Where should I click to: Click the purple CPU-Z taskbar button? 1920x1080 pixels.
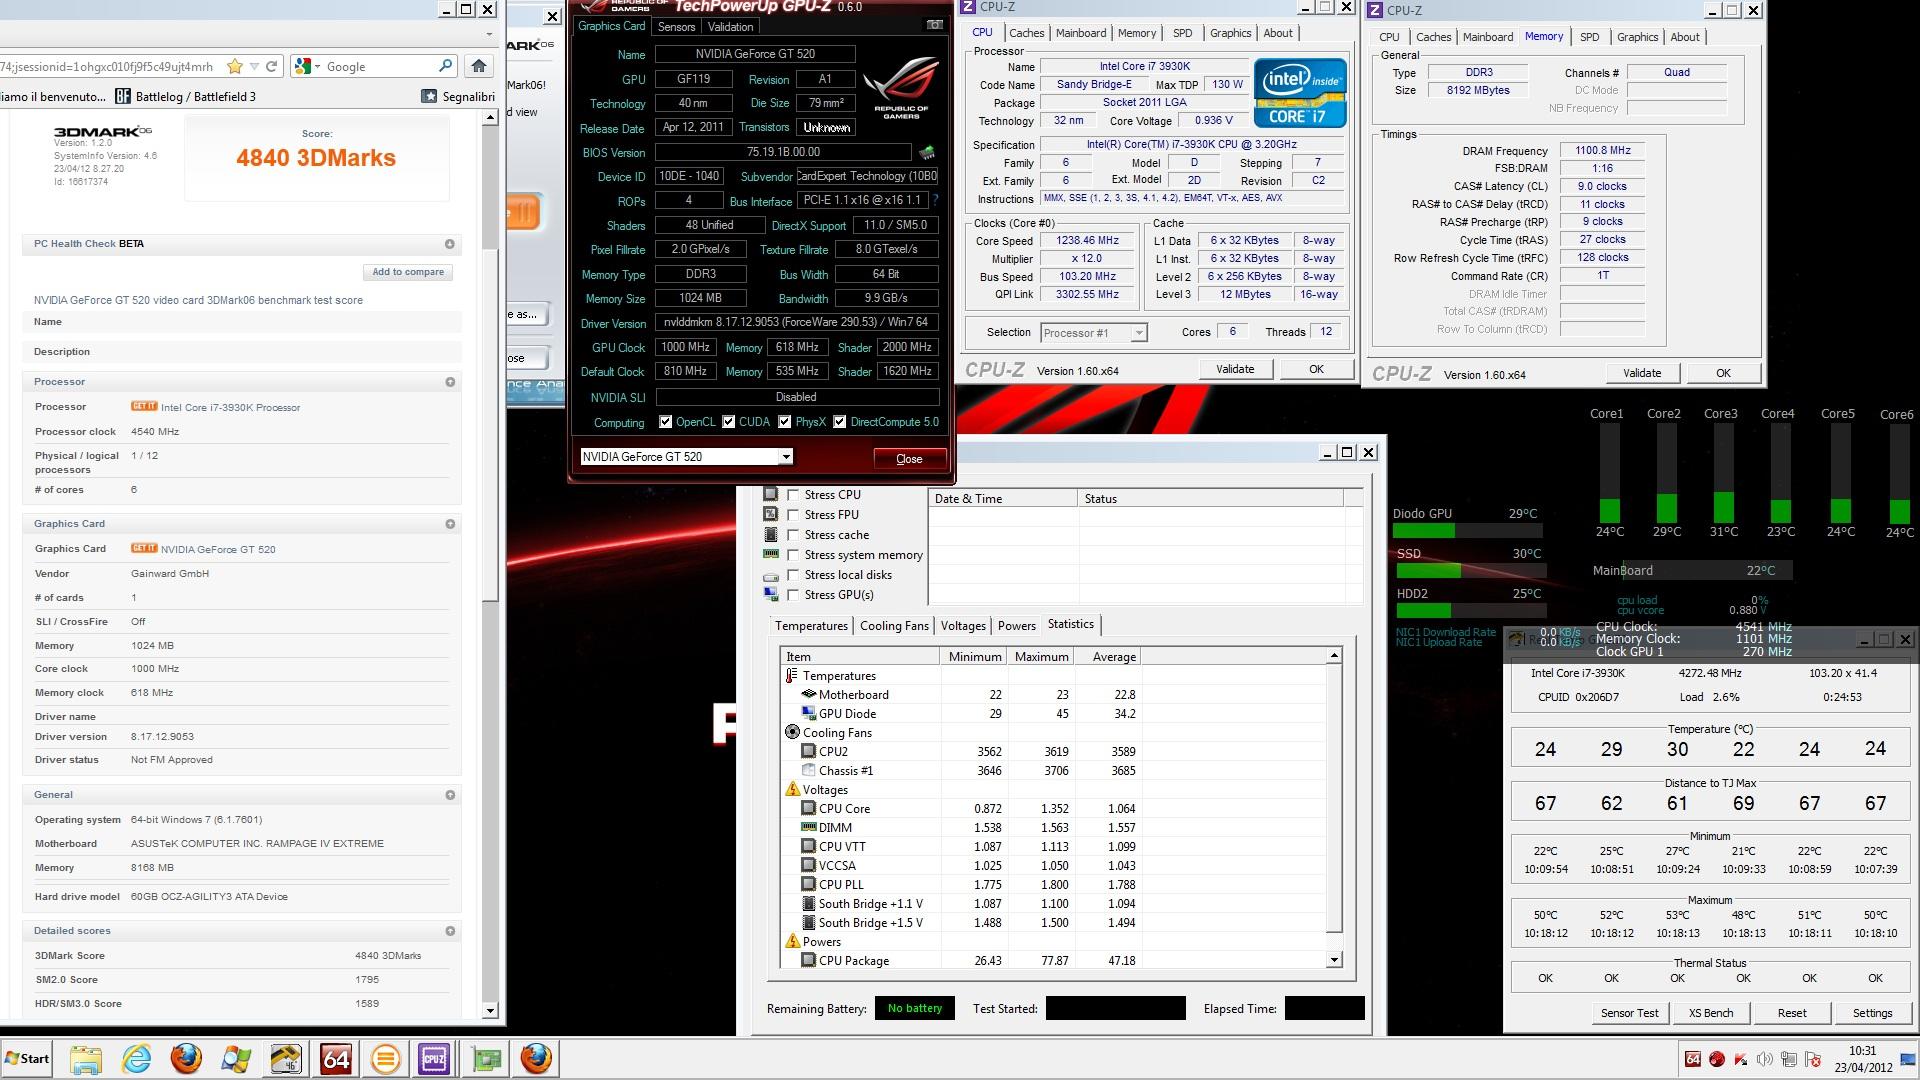pyautogui.click(x=434, y=1059)
